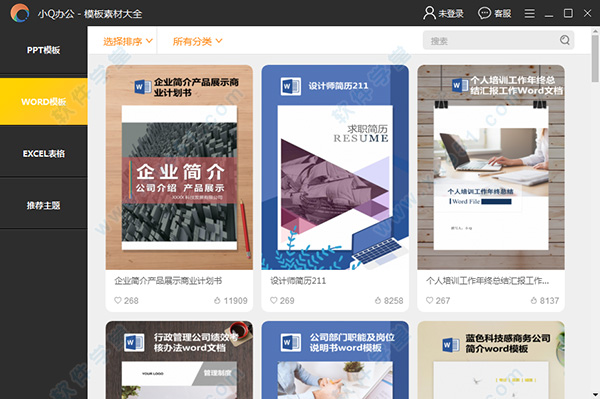Like the 个人培训工作年终总结 template heart icon
The height and width of the screenshot is (399, 600).
429,300
